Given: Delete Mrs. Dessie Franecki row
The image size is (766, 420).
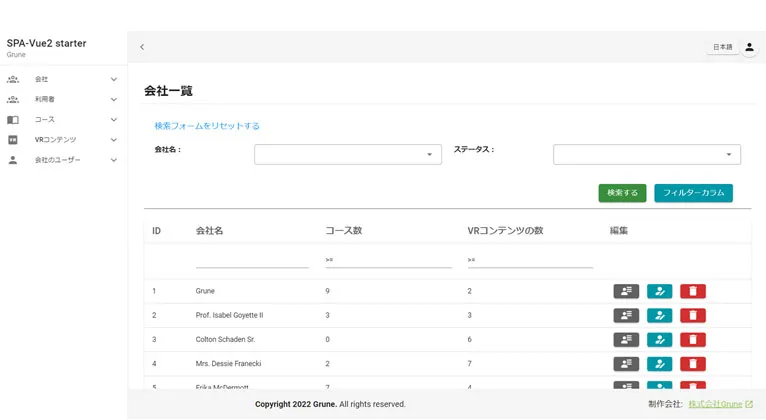Looking at the screenshot, I should click(693, 364).
